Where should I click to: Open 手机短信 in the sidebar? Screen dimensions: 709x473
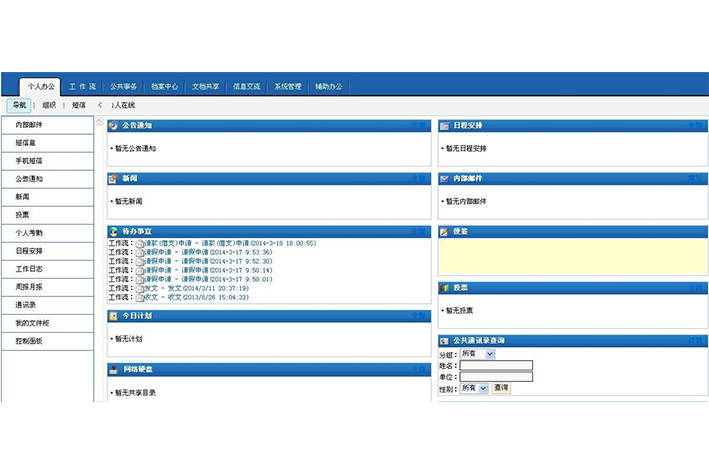47,161
